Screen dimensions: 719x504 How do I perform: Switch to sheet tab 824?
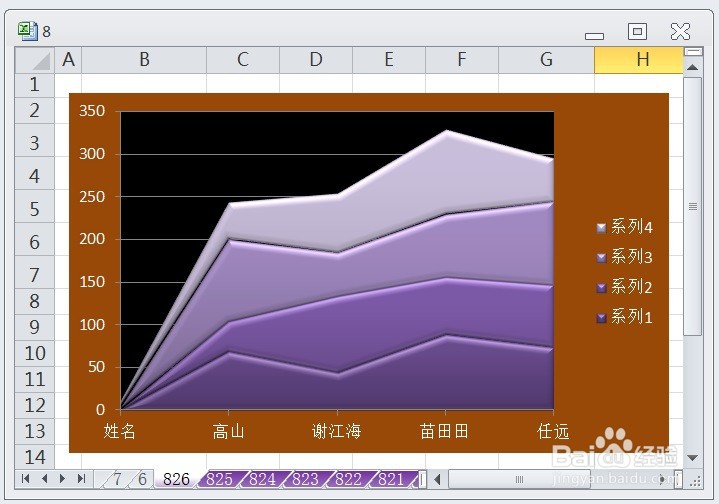pyautogui.click(x=262, y=479)
